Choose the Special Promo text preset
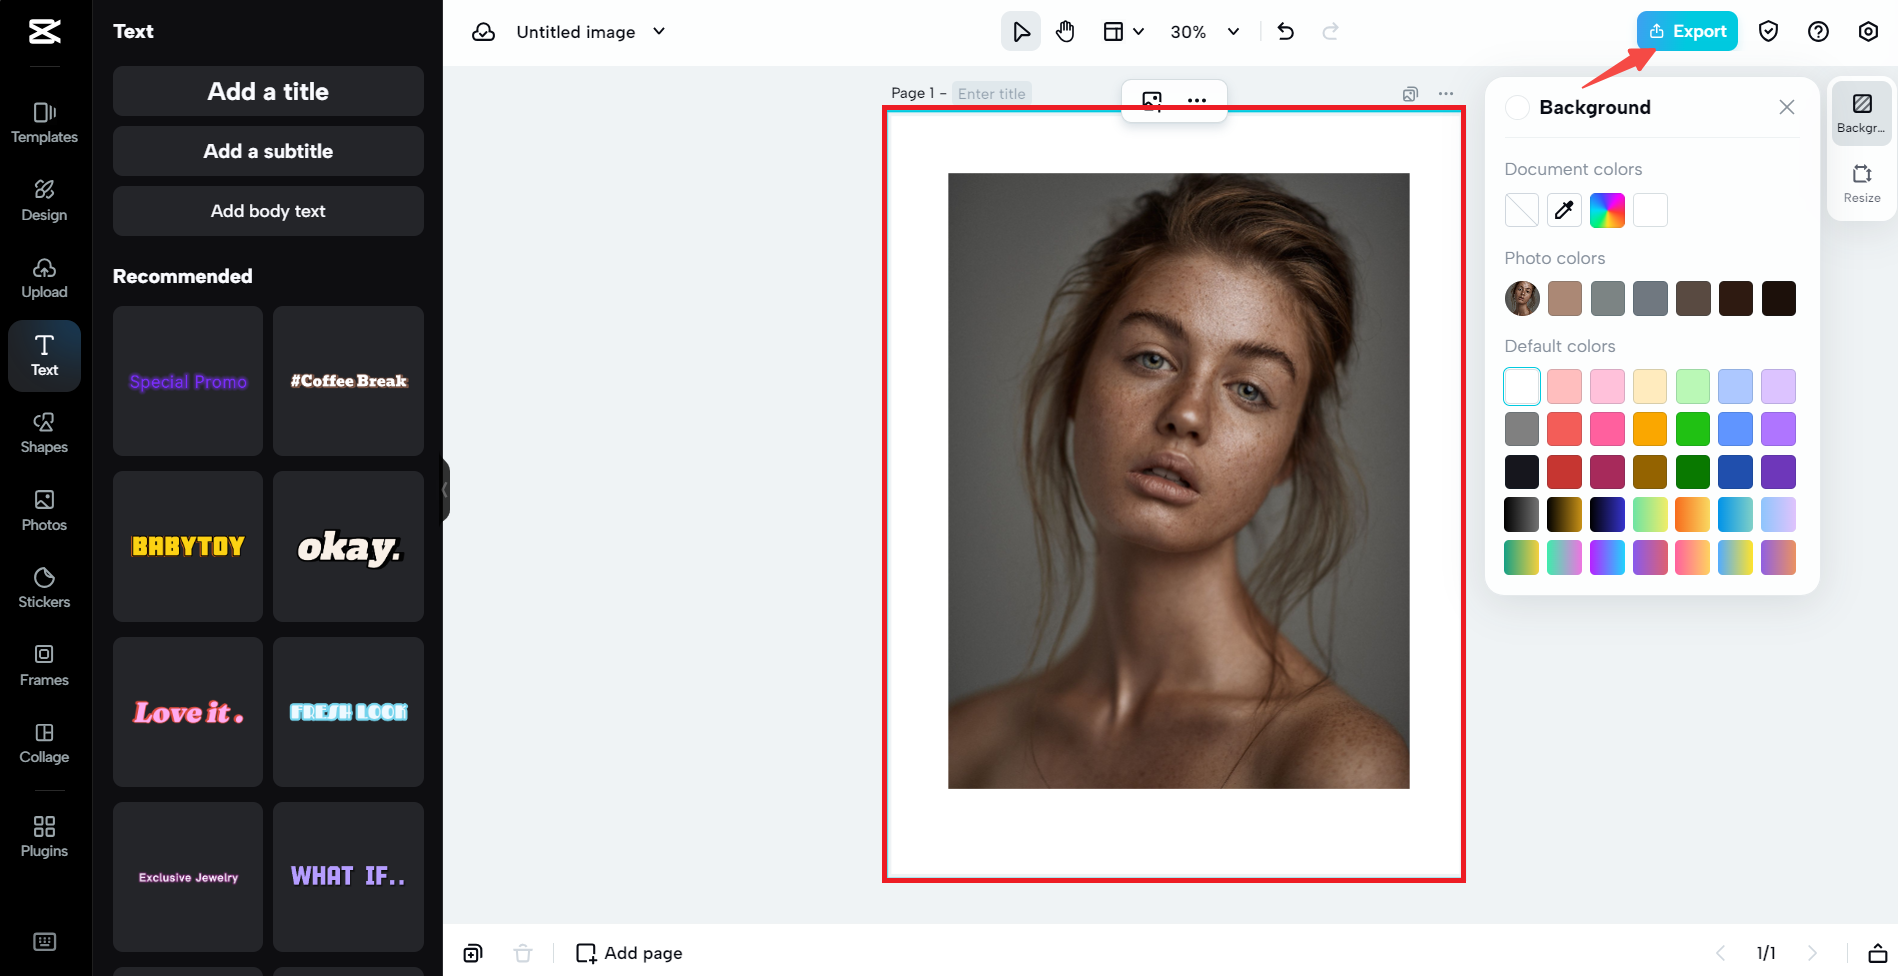The image size is (1898, 976). point(188,381)
